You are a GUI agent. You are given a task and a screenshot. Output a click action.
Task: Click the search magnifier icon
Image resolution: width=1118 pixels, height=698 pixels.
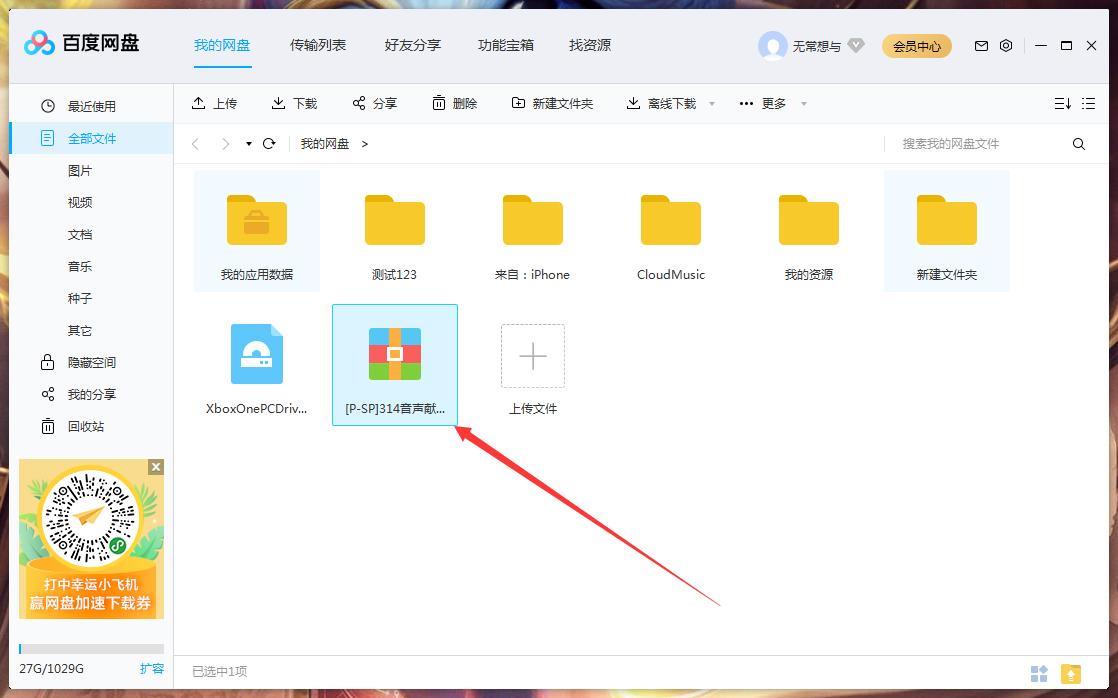click(1079, 144)
